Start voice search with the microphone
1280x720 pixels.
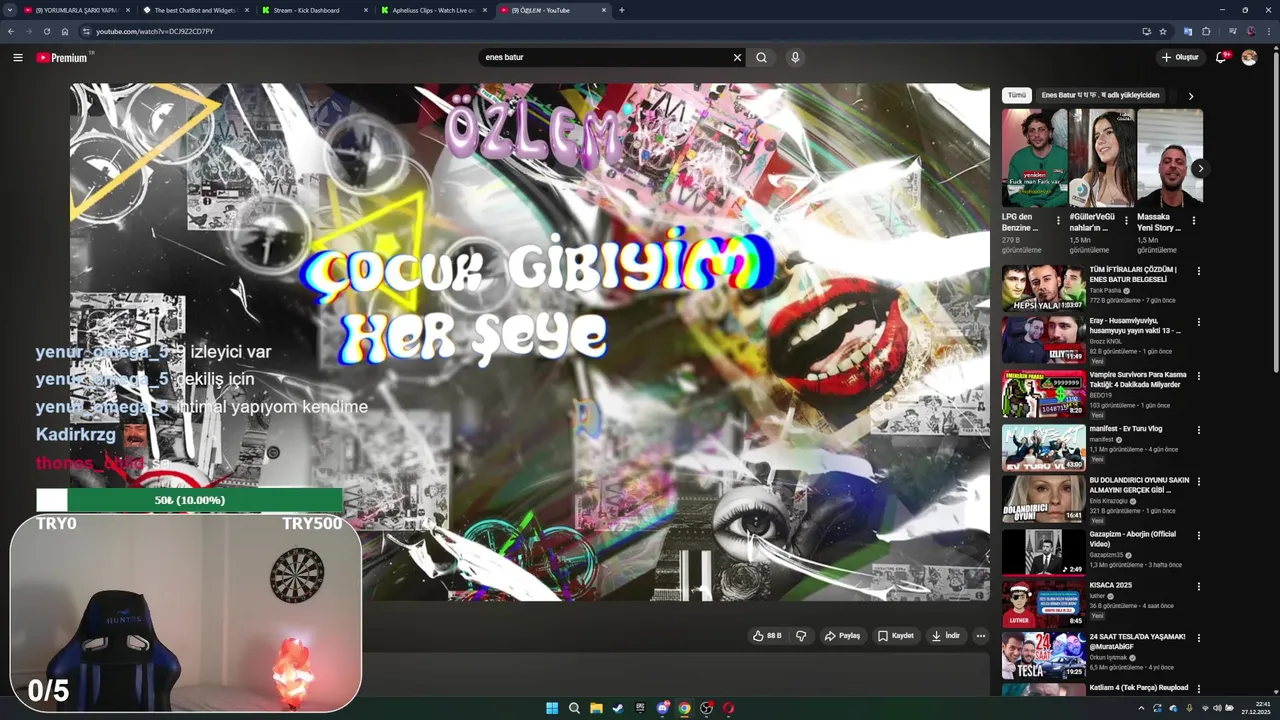point(795,57)
